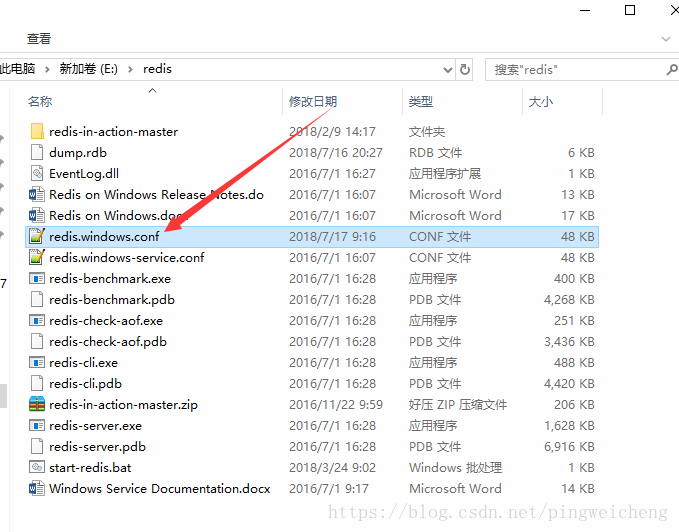Open the 查看 ribbon tab
This screenshot has width=679, height=532.
[39, 38]
